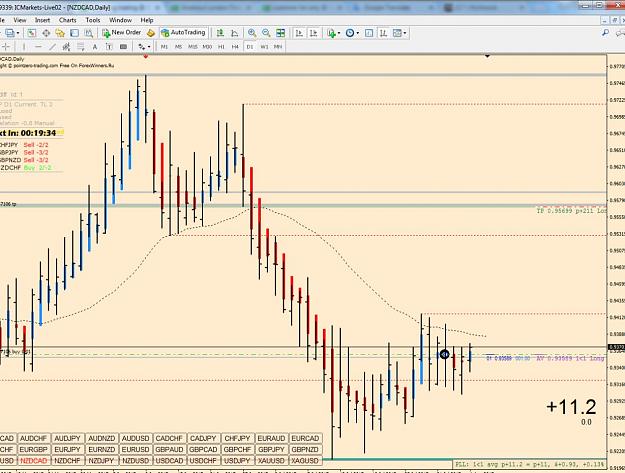Open the View menu
Viewport: 625px width, 473px height.
click(x=20, y=20)
